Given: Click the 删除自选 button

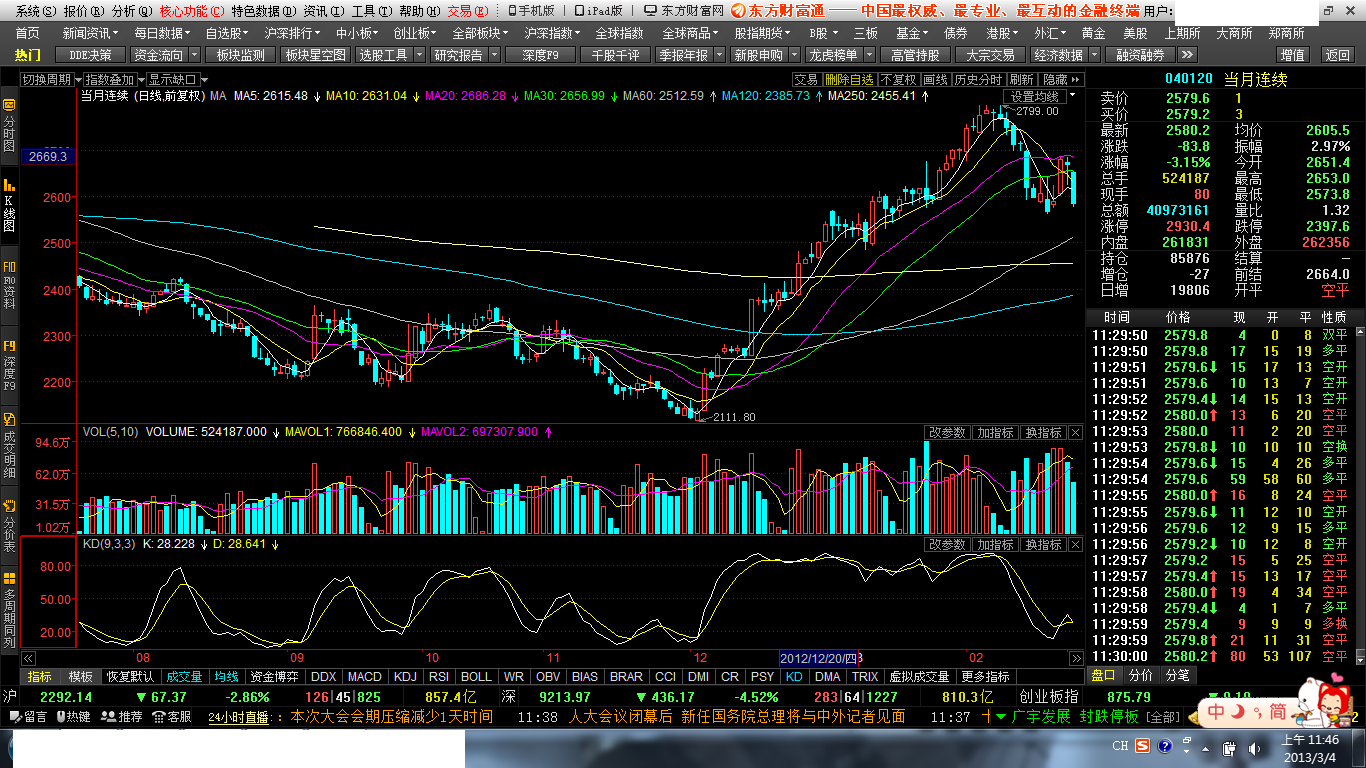Looking at the screenshot, I should coord(849,79).
